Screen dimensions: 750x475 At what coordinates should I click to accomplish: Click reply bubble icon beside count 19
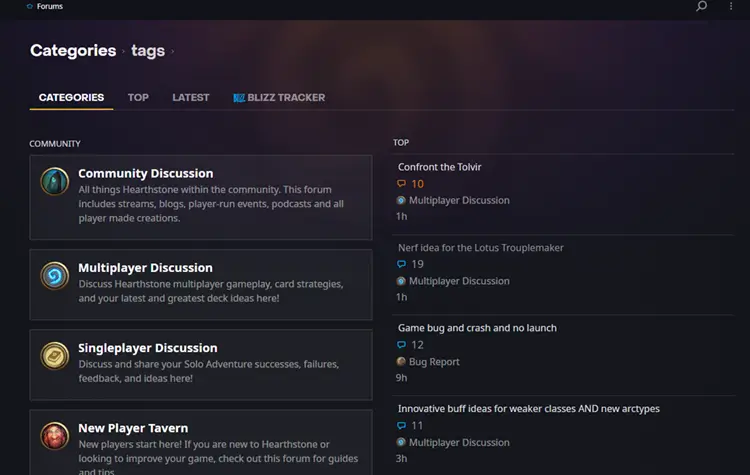click(401, 264)
